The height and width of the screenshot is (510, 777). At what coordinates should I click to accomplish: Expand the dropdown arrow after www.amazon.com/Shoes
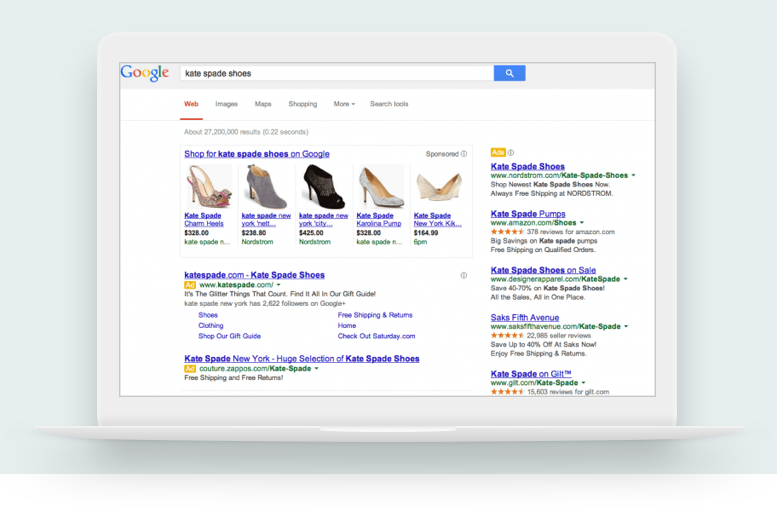(x=582, y=223)
